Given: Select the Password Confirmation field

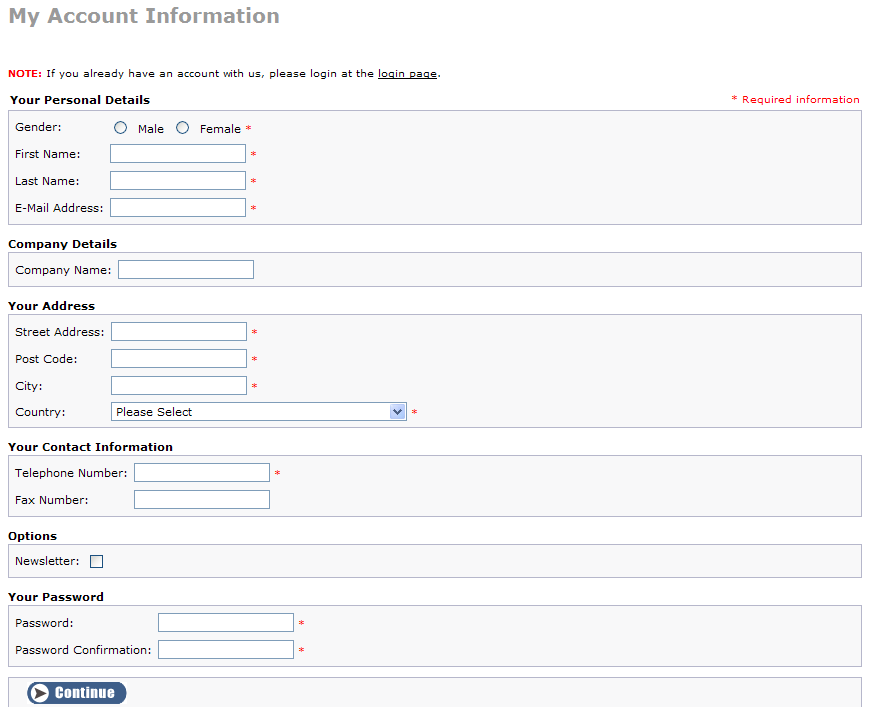Looking at the screenshot, I should pos(226,650).
